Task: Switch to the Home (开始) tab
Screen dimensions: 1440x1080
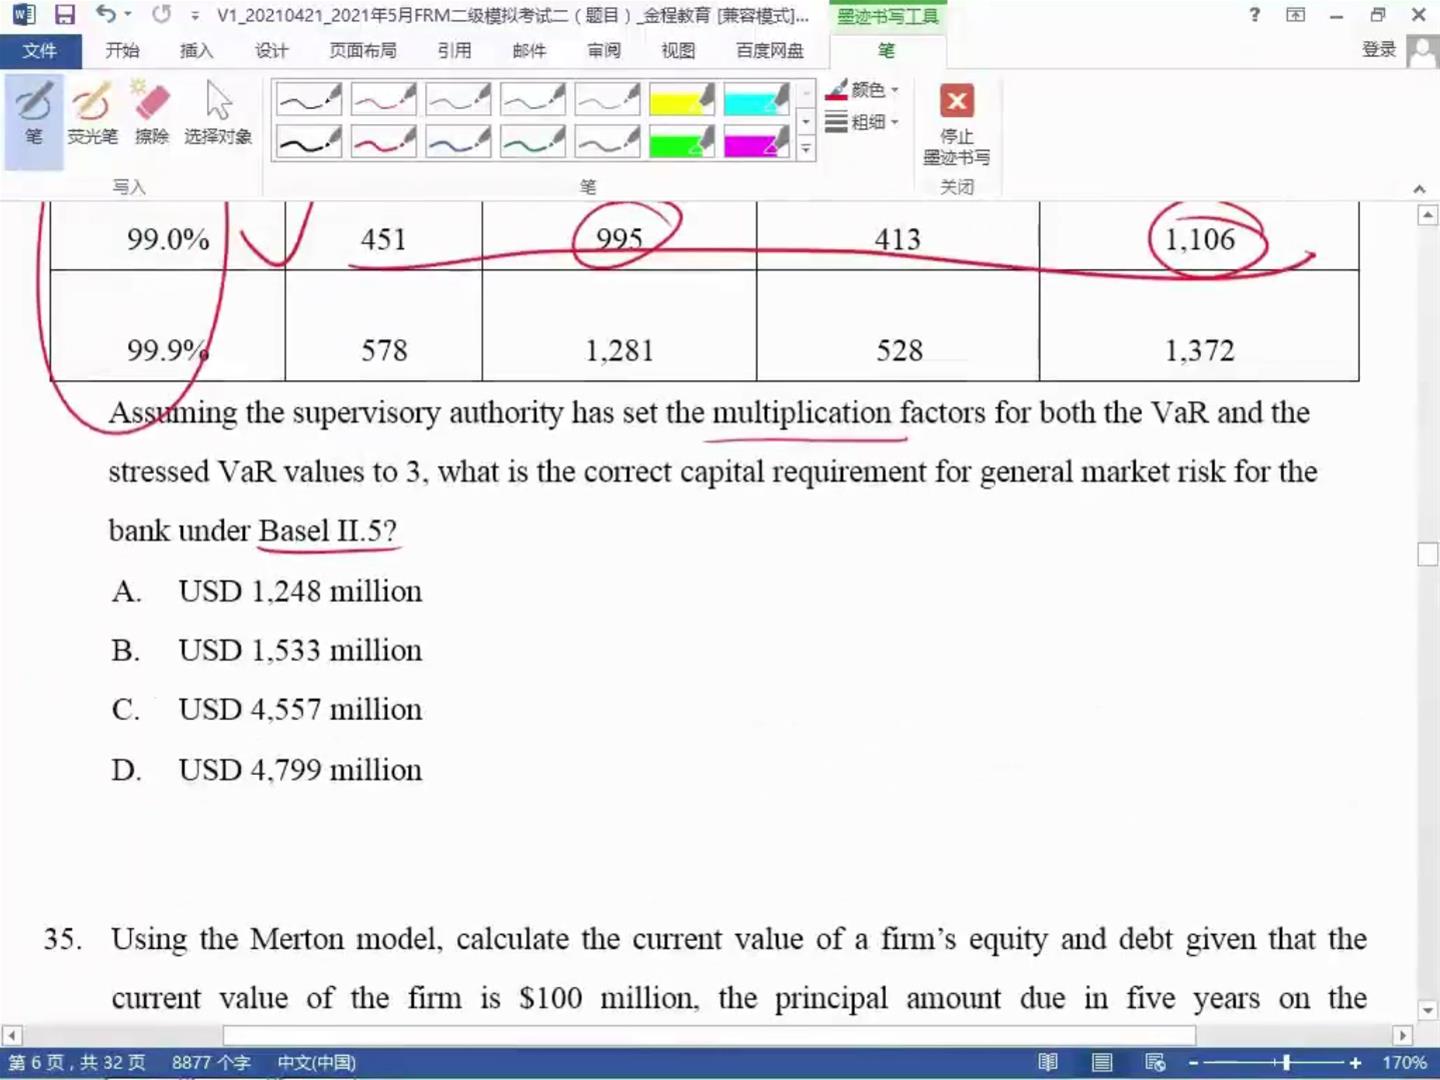Action: tap(123, 51)
